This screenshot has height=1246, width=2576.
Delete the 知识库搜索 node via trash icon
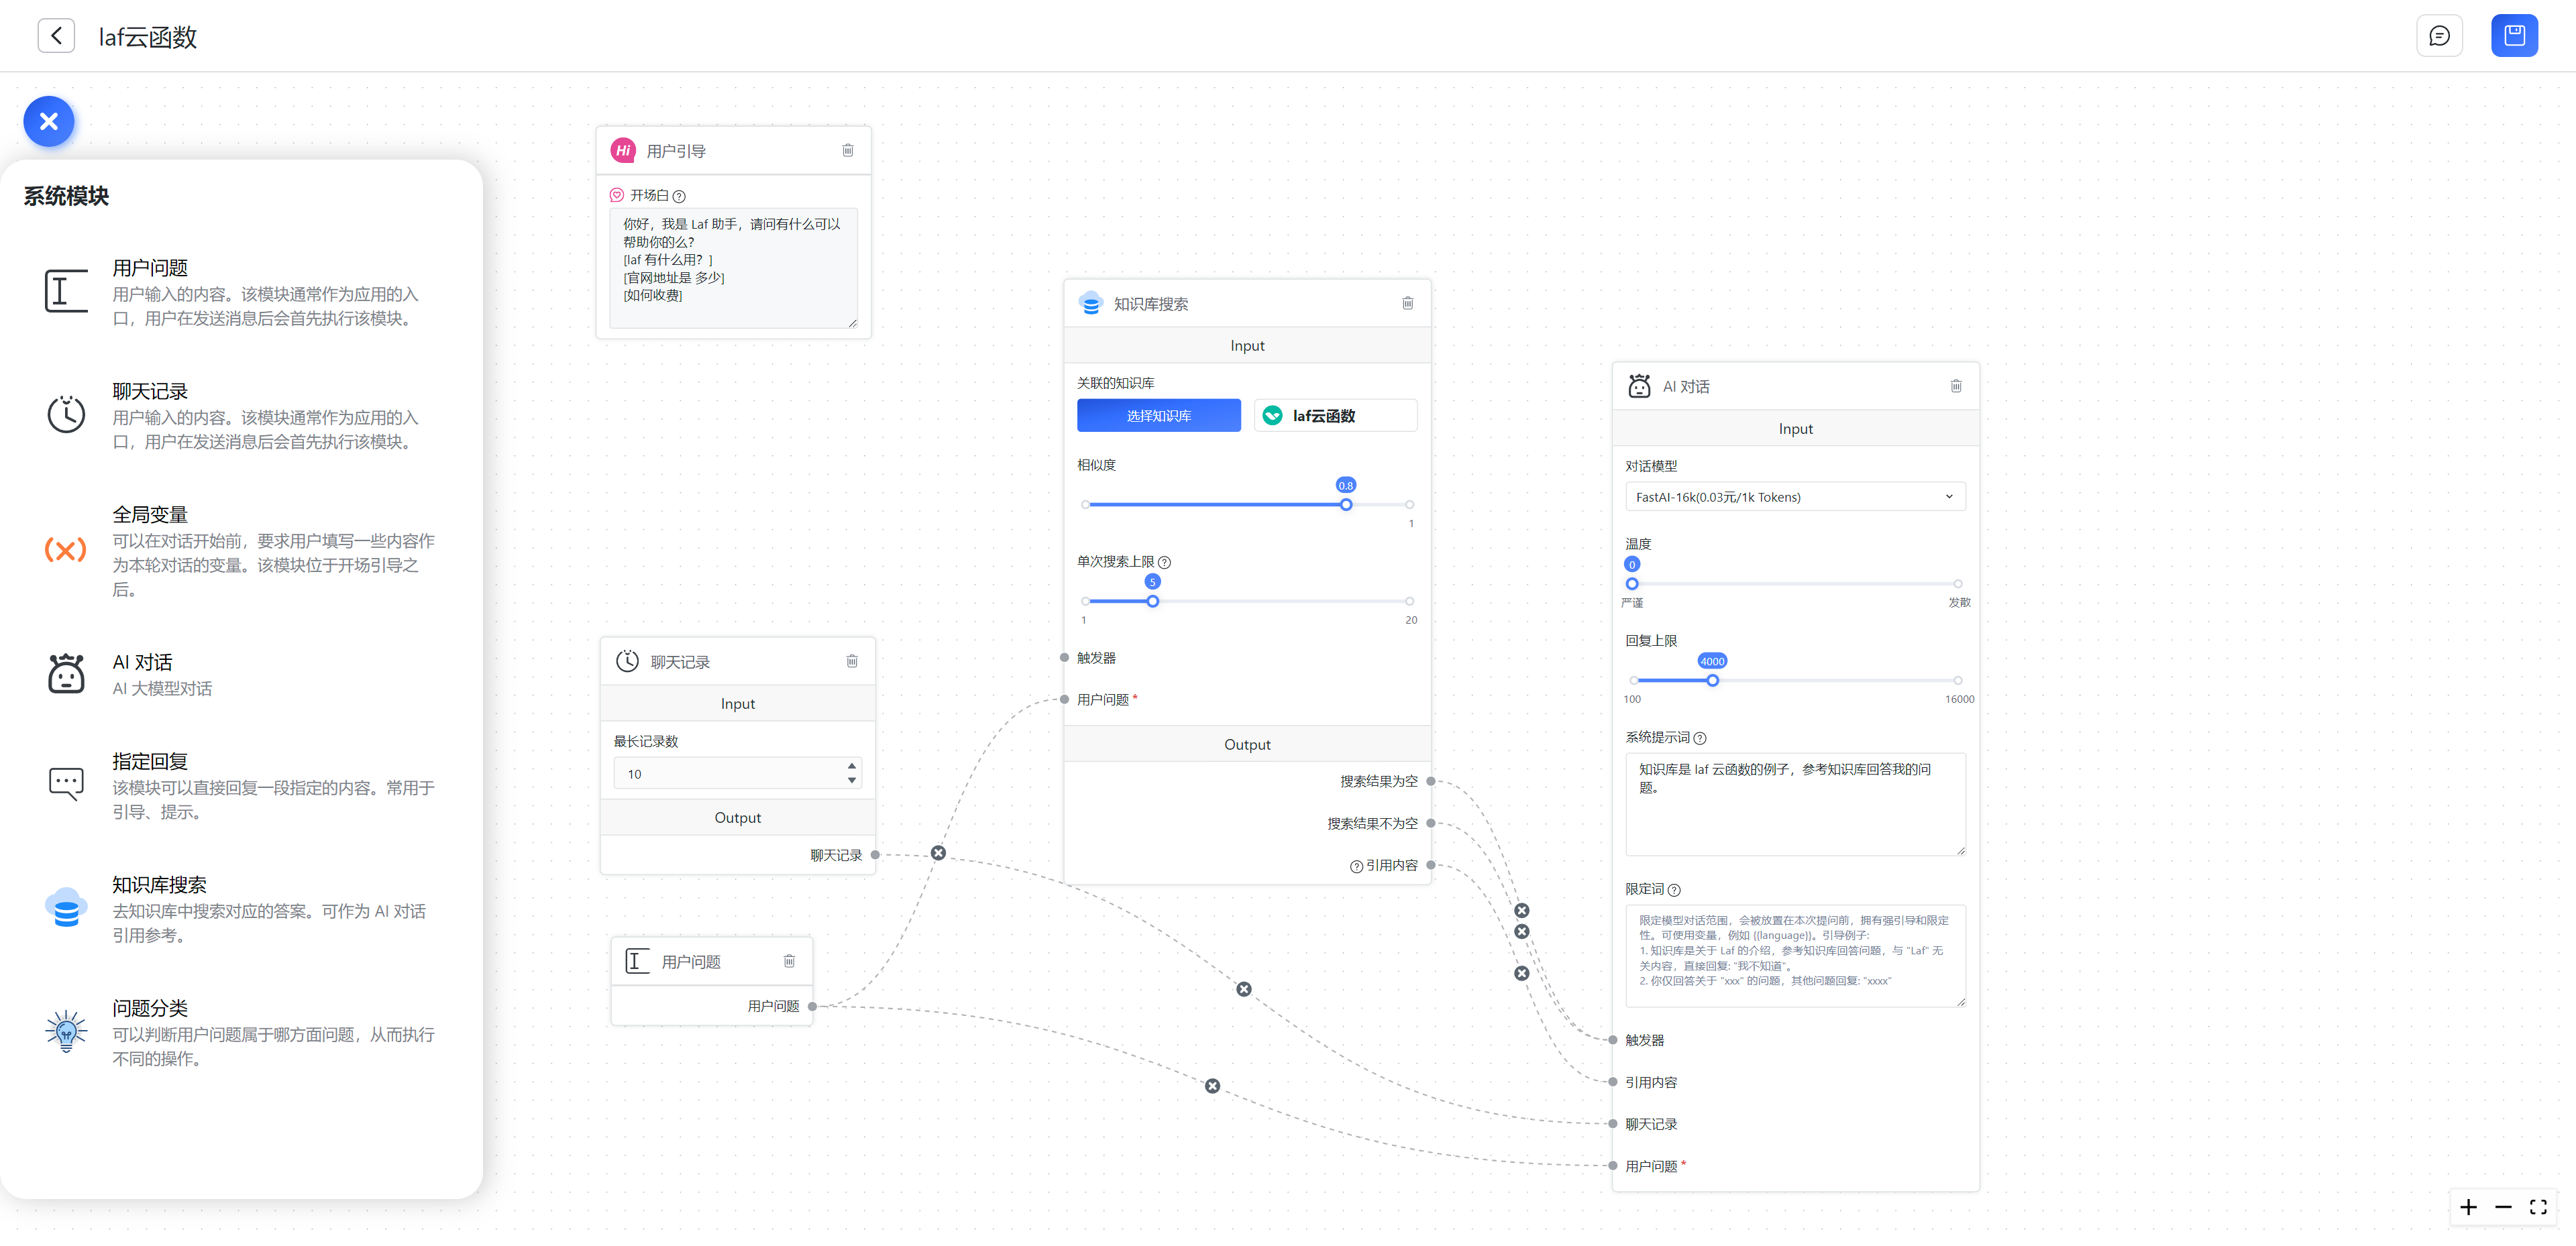pyautogui.click(x=1407, y=304)
